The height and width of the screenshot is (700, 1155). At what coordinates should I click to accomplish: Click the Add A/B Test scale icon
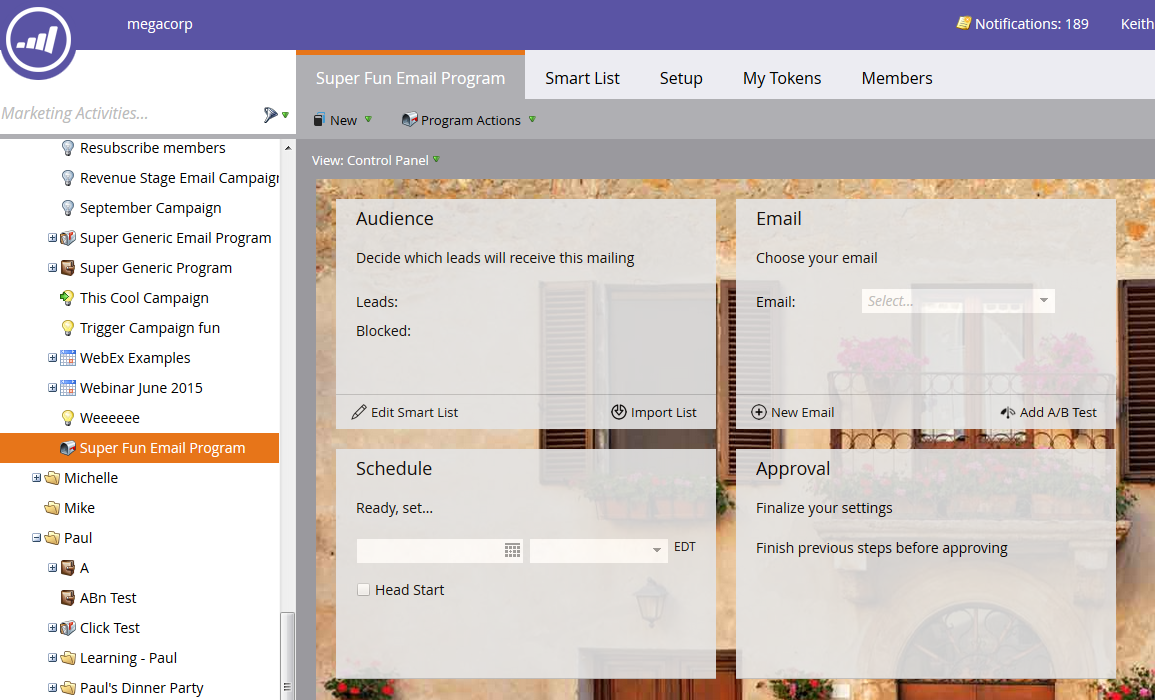click(x=1008, y=413)
